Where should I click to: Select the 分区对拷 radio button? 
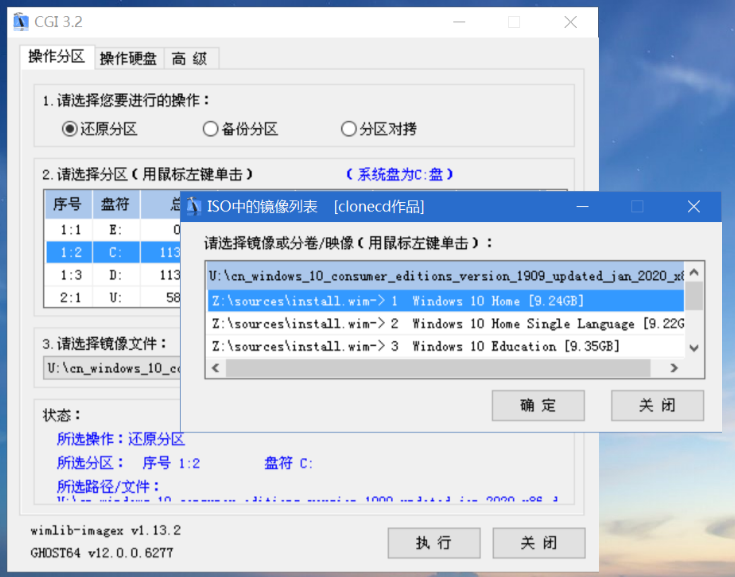pyautogui.click(x=348, y=129)
